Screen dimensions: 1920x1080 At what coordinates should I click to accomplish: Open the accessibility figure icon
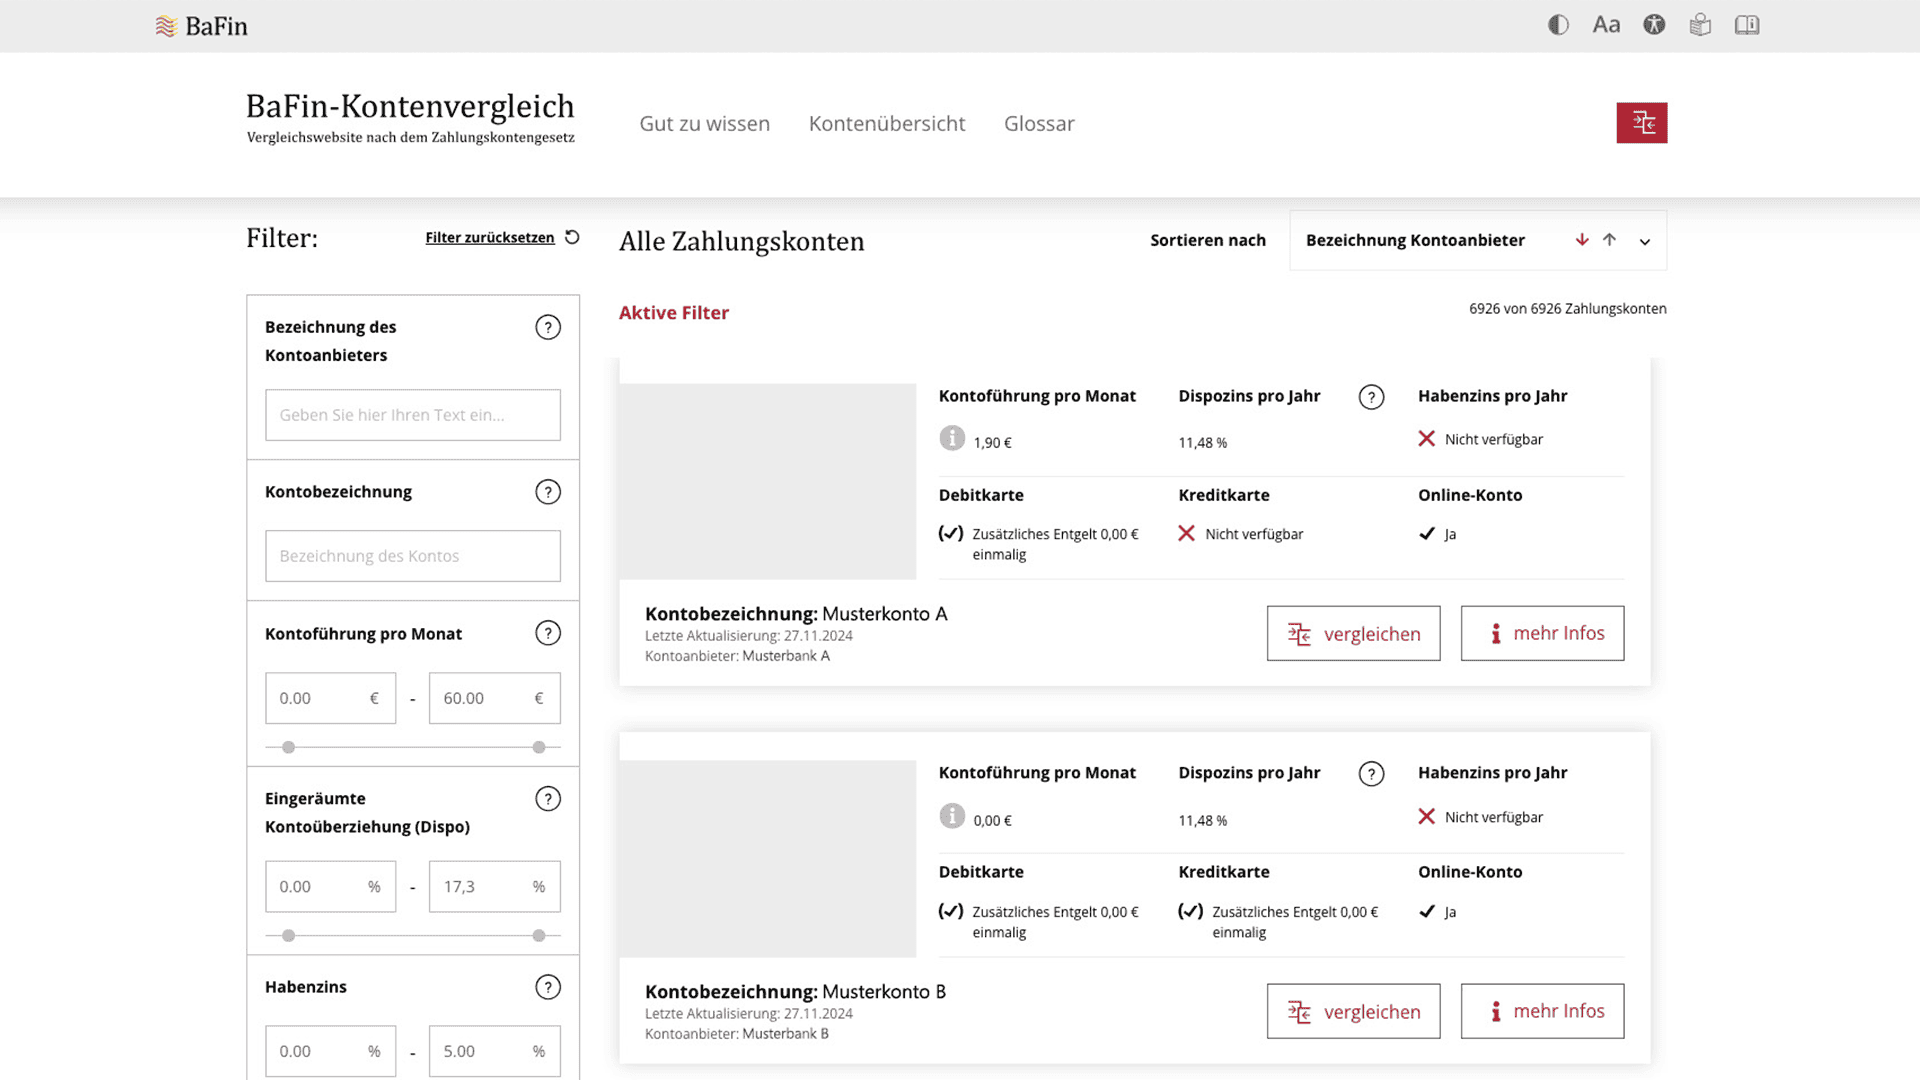click(x=1654, y=25)
